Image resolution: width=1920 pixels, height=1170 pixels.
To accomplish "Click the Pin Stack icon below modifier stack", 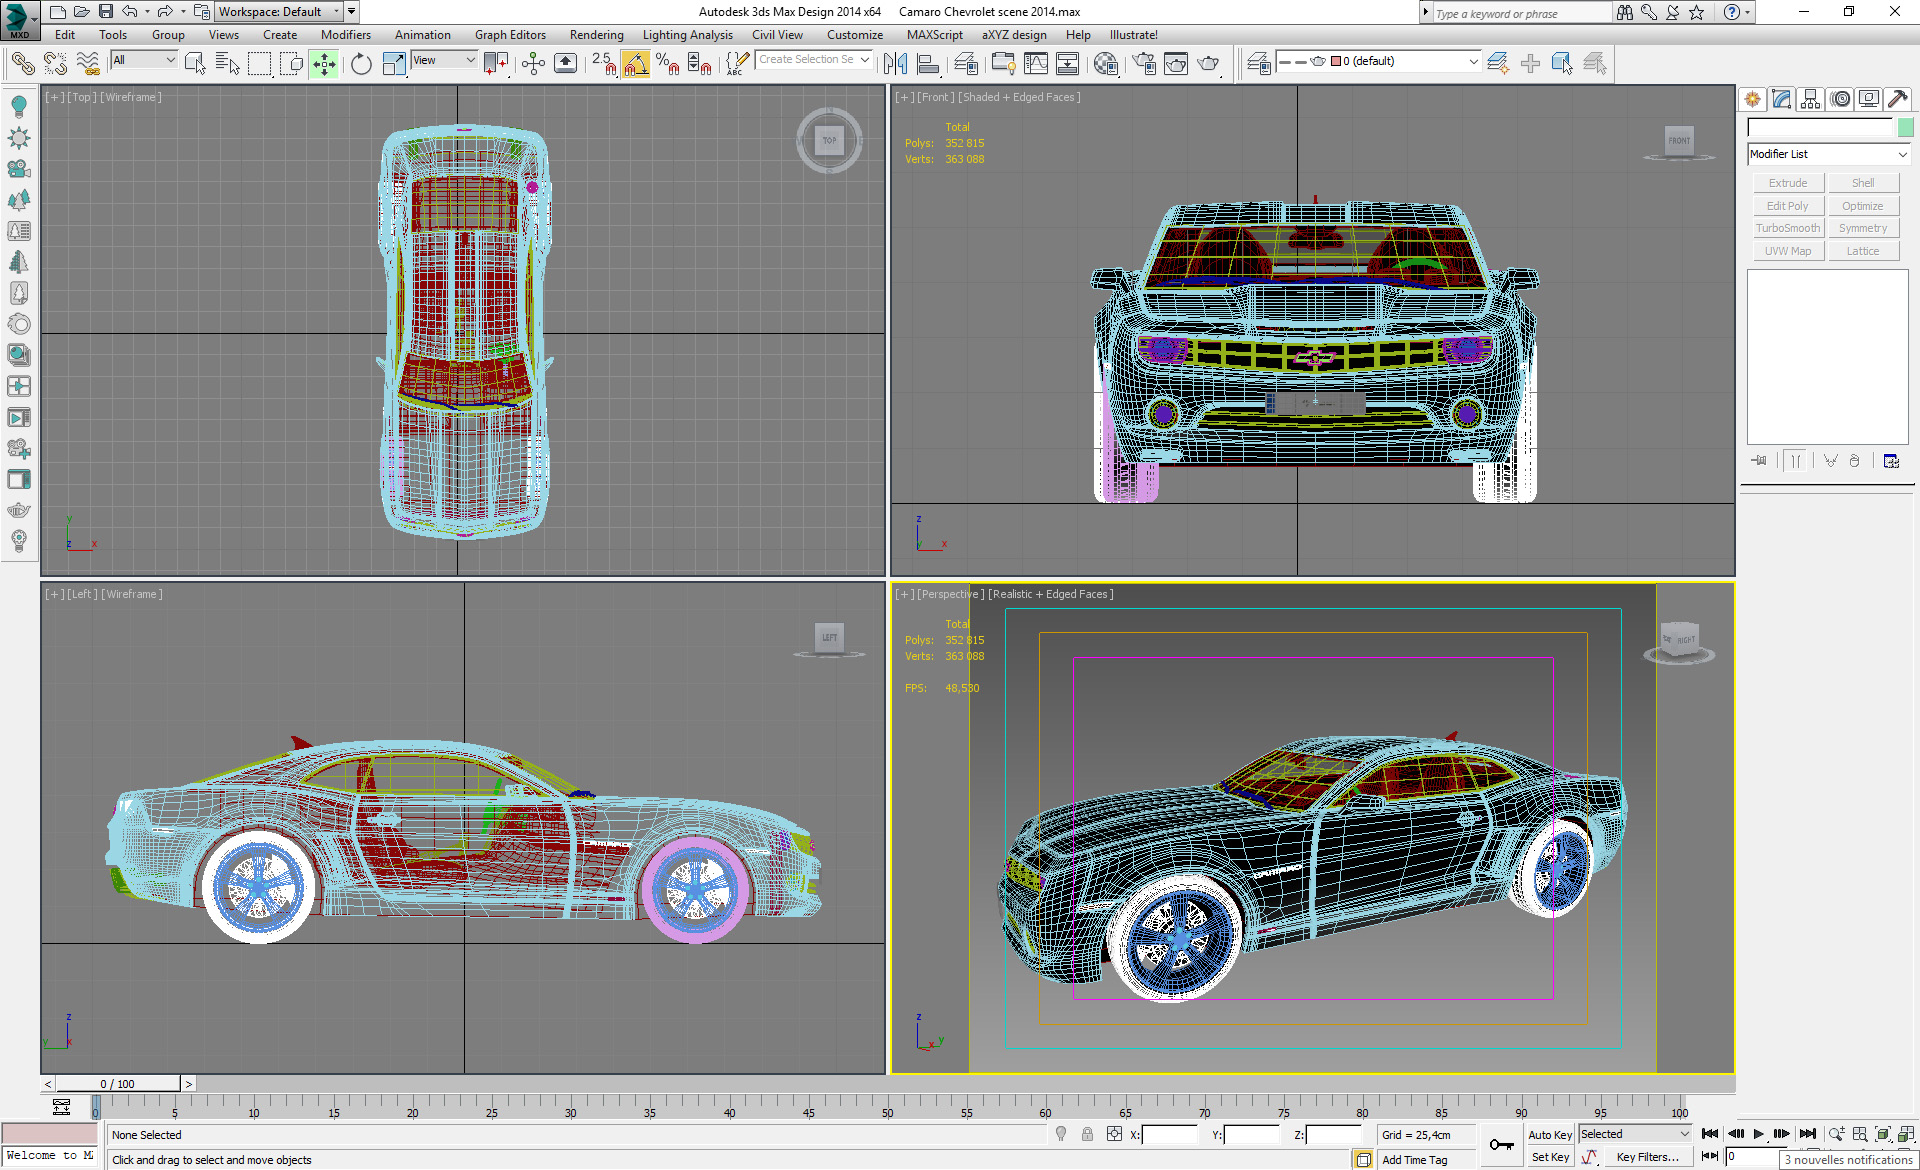I will pyautogui.click(x=1759, y=461).
